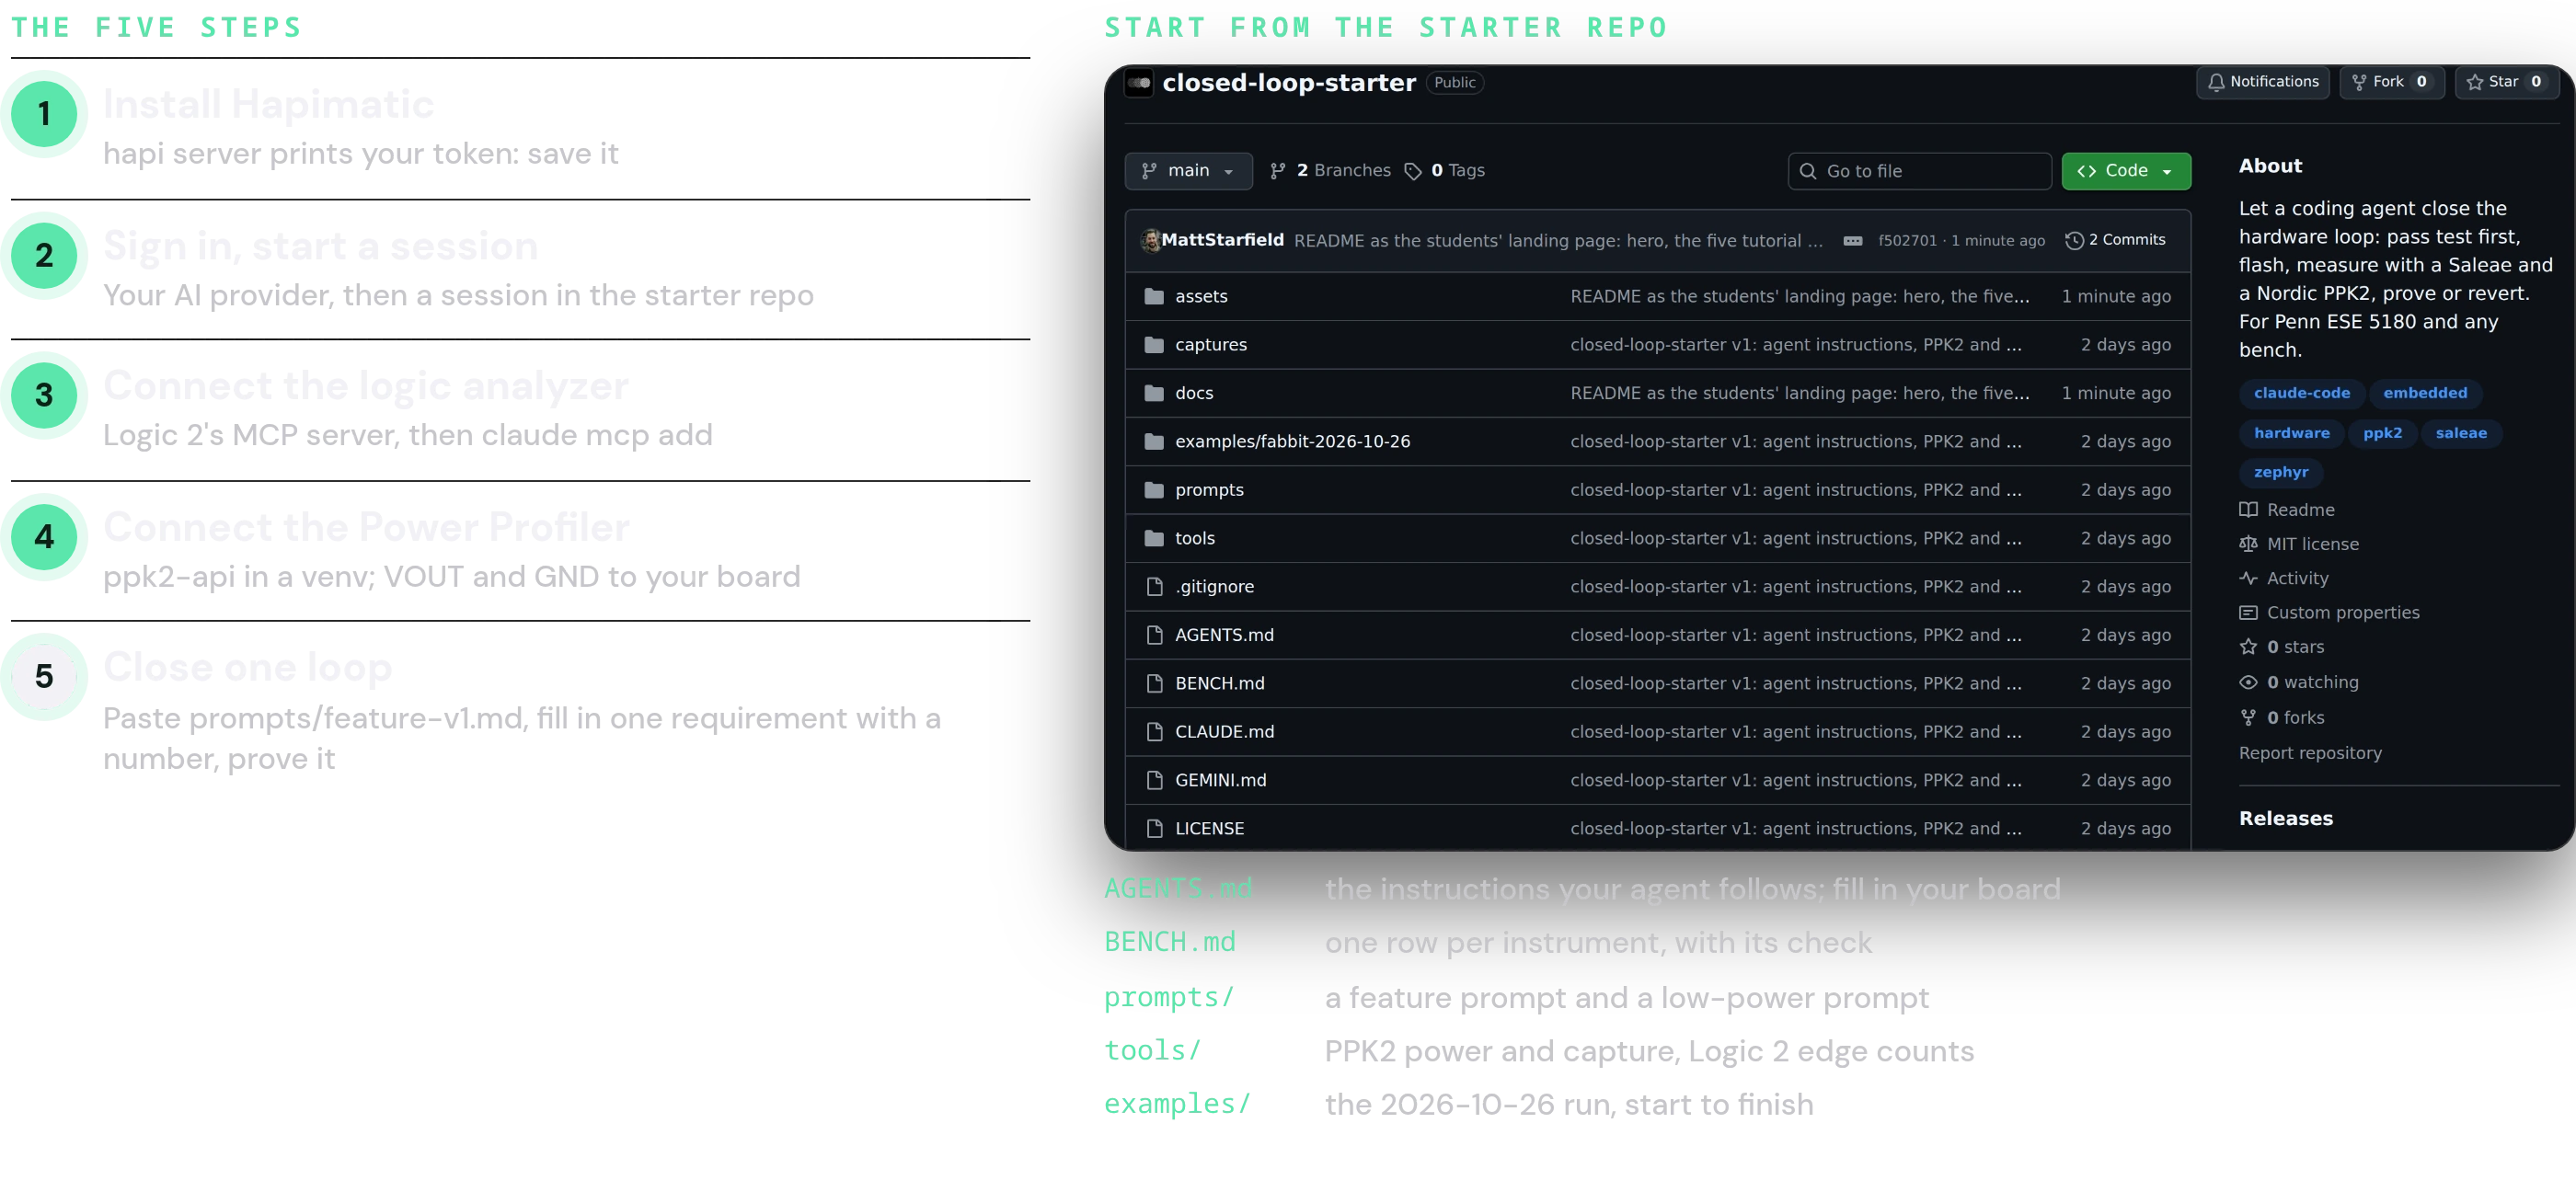Screen dimensions: 2576x1192
Task: Open the docs folder
Action: pos(1194,393)
